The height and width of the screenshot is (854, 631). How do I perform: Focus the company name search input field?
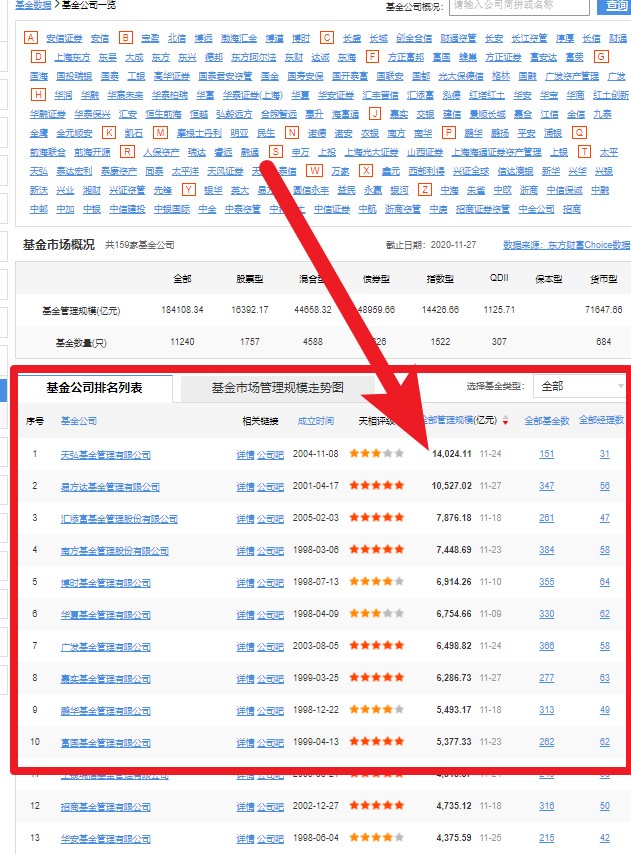[x=519, y=5]
